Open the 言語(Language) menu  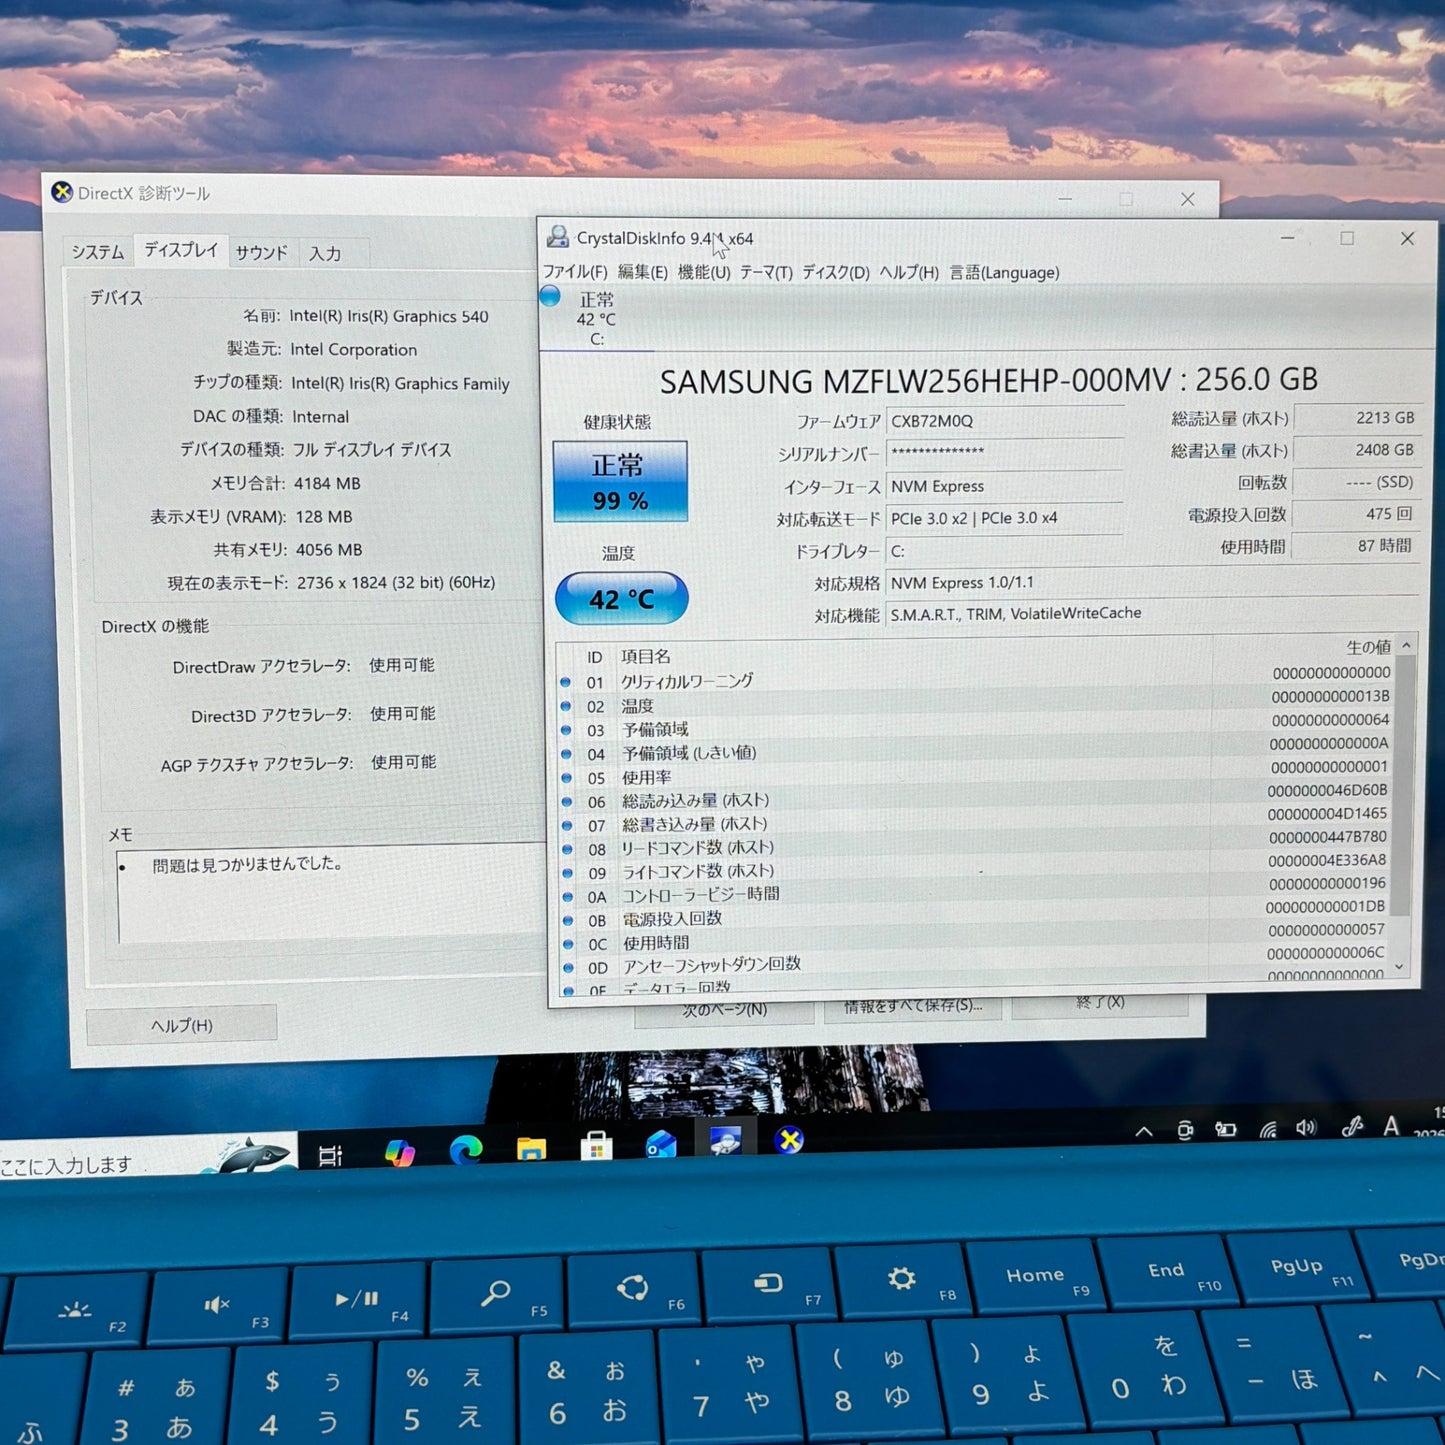[1004, 272]
